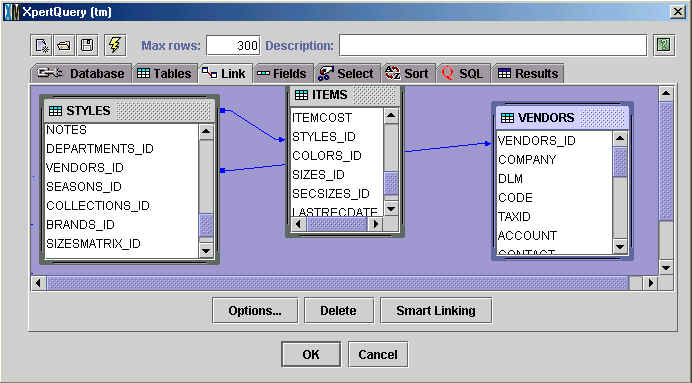
Task: Switch to the Tables tab
Action: tap(164, 73)
